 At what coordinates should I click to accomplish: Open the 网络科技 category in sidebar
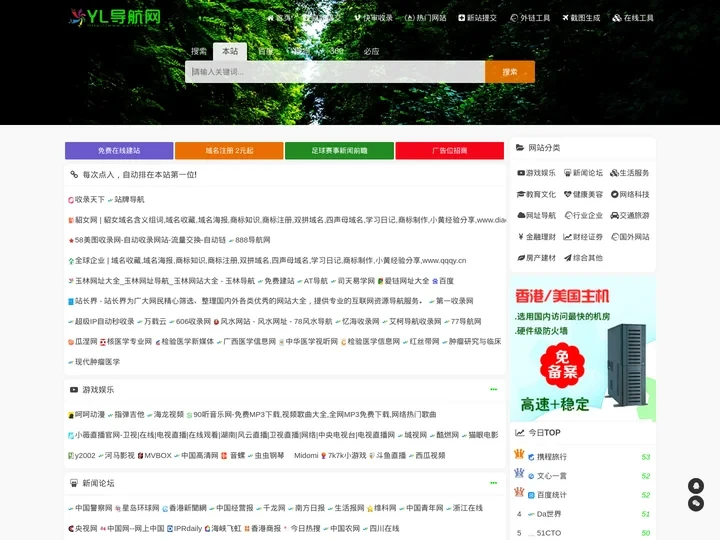630,194
